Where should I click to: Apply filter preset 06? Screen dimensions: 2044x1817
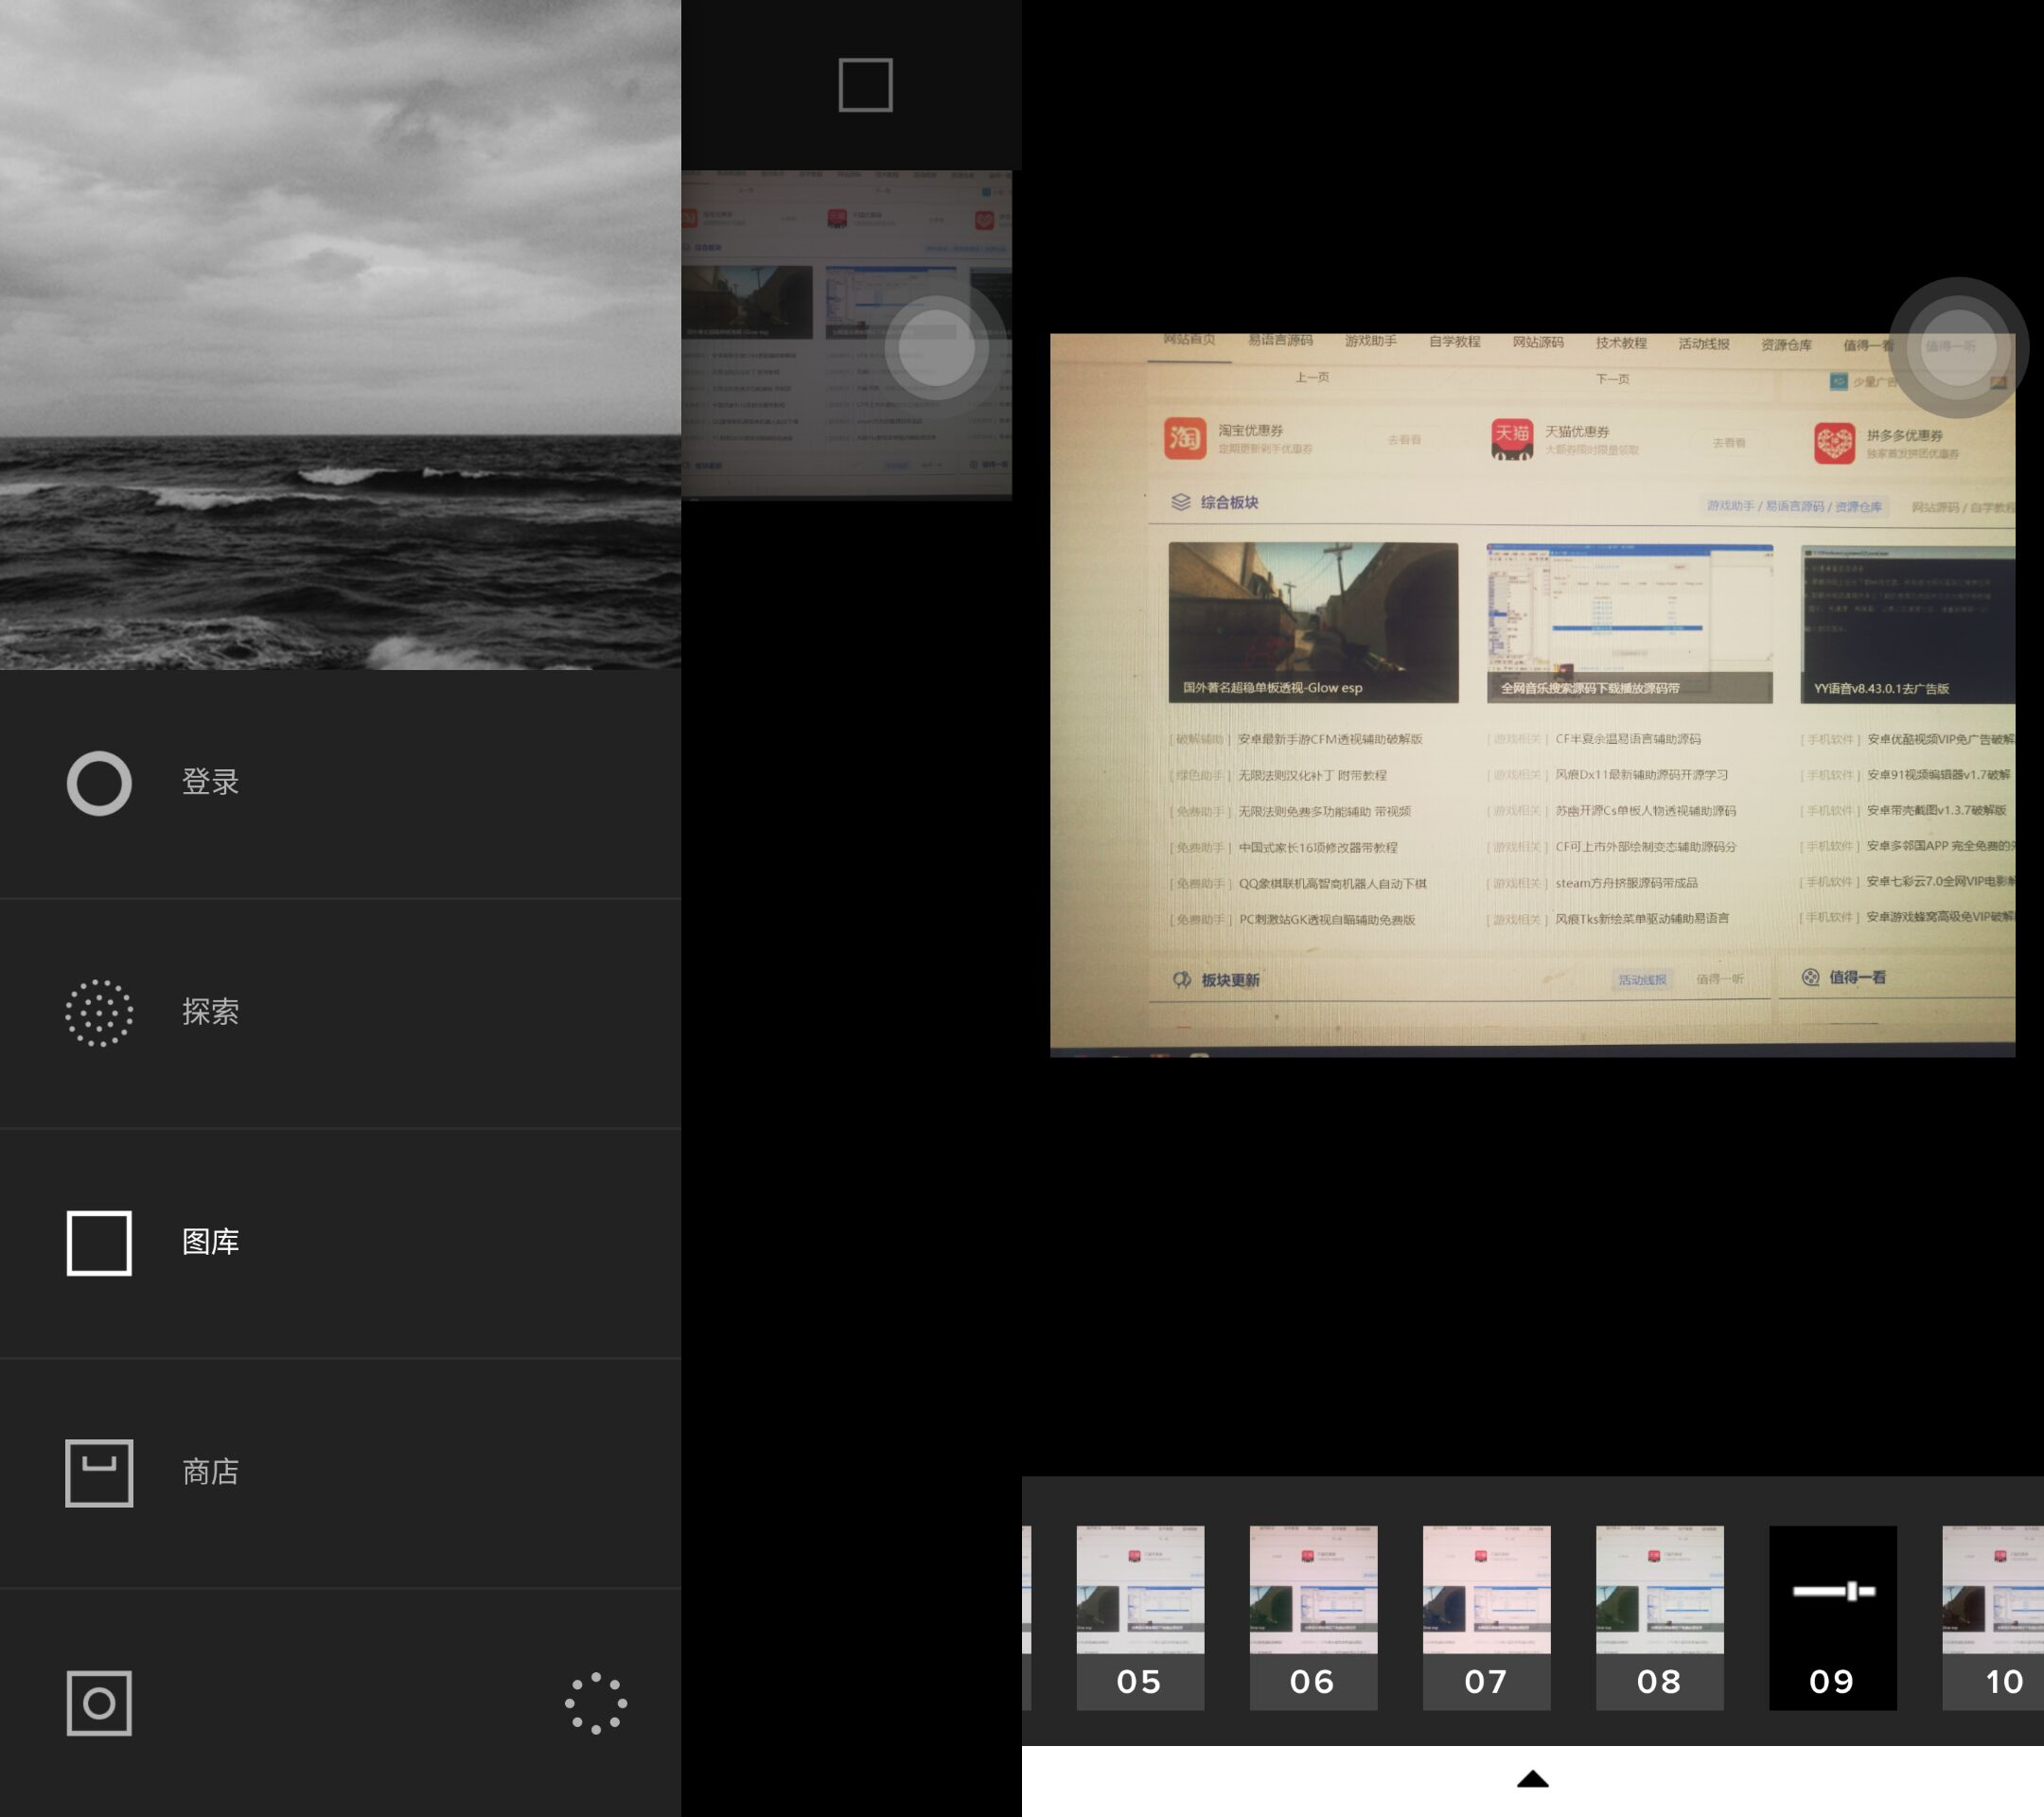[x=1313, y=1616]
